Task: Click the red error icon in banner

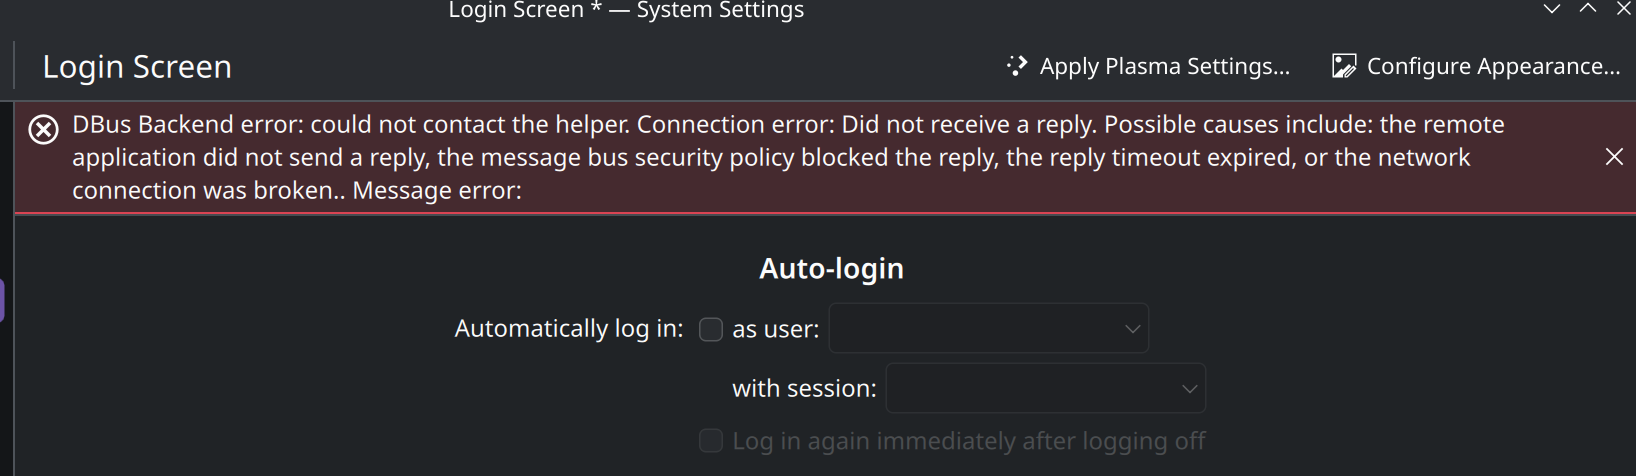Action: coord(43,130)
